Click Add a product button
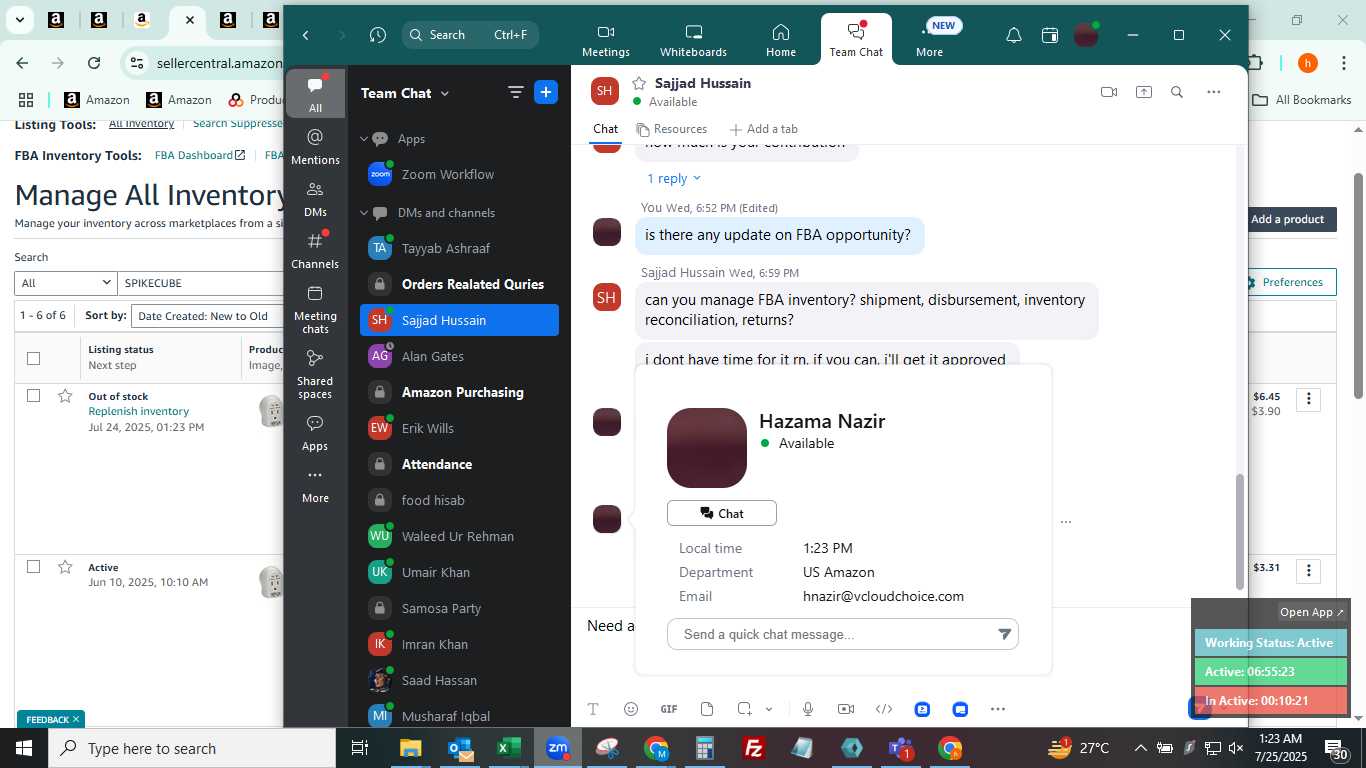Screen dimensions: 1366x768 coord(1287,219)
